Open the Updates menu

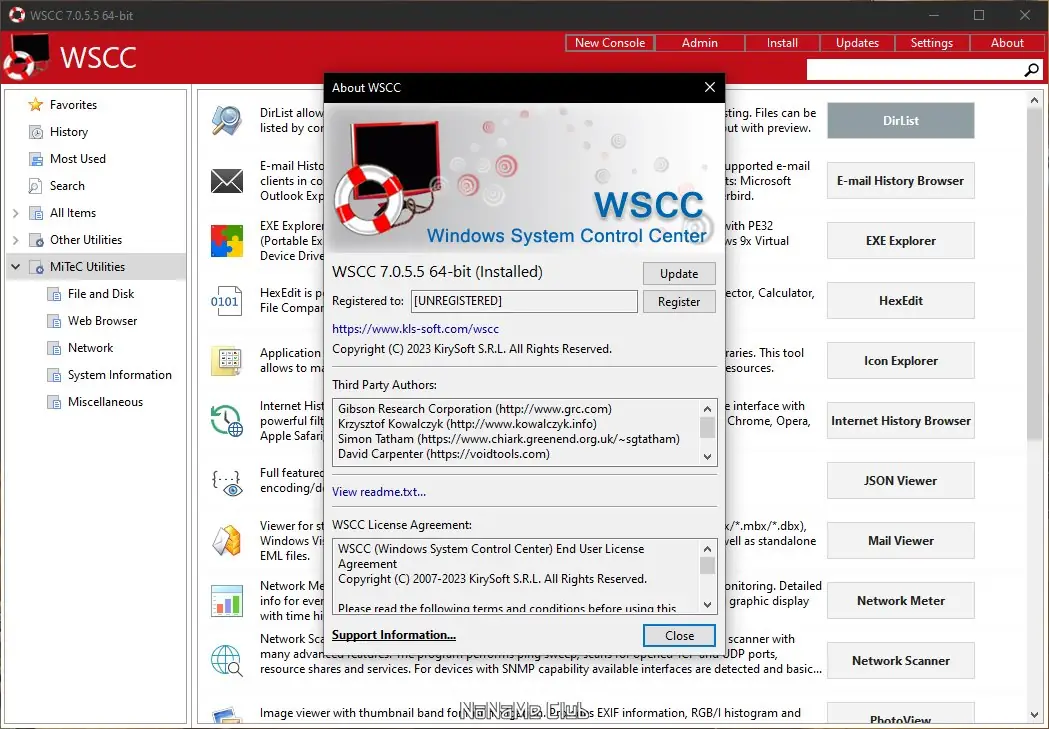(857, 43)
